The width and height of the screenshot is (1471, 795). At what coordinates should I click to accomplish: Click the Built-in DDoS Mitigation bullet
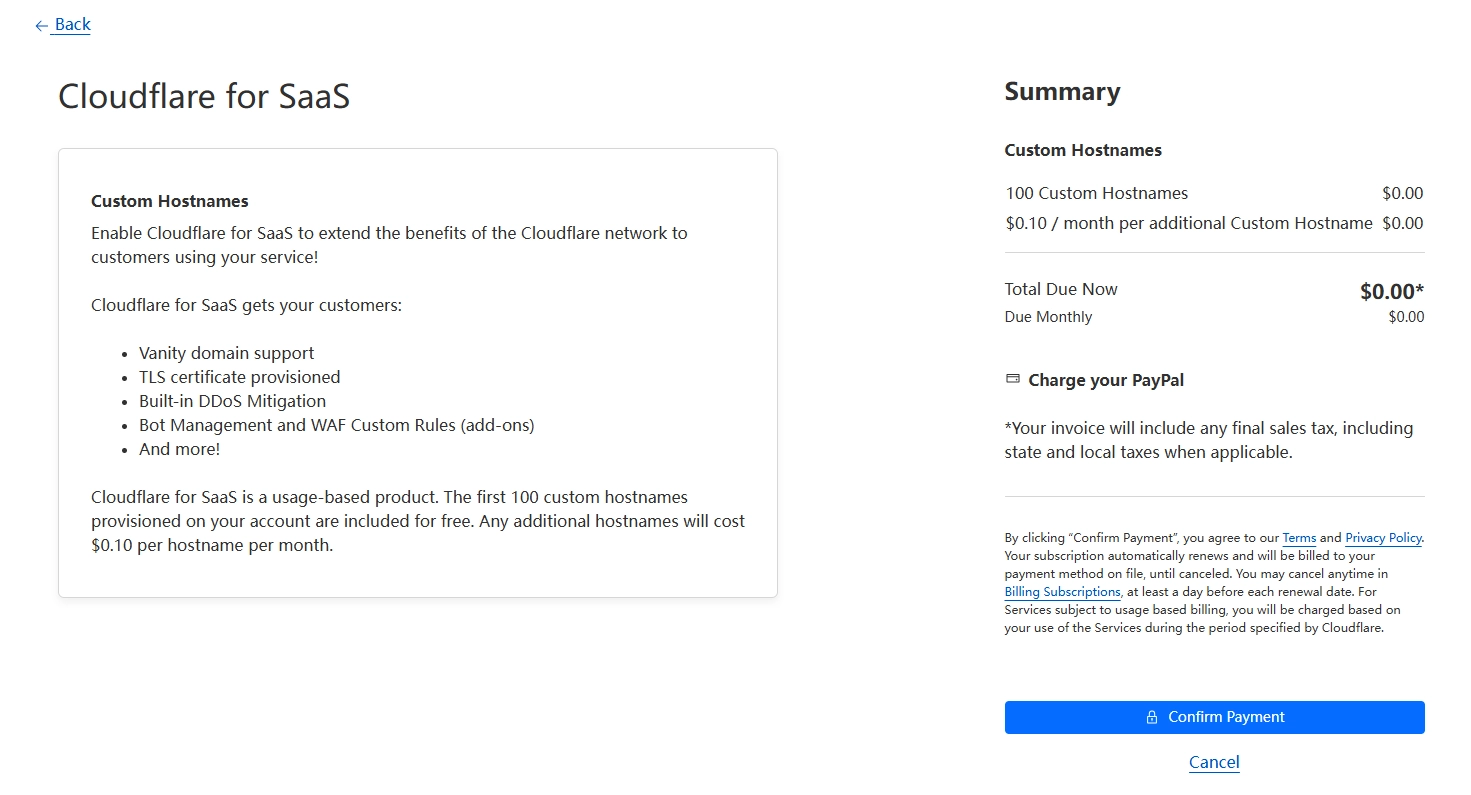pyautogui.click(x=232, y=401)
